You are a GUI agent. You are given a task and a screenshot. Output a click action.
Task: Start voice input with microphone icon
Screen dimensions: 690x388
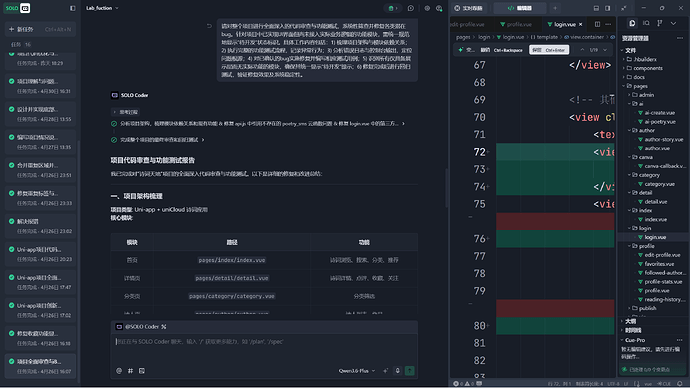tap(397, 371)
